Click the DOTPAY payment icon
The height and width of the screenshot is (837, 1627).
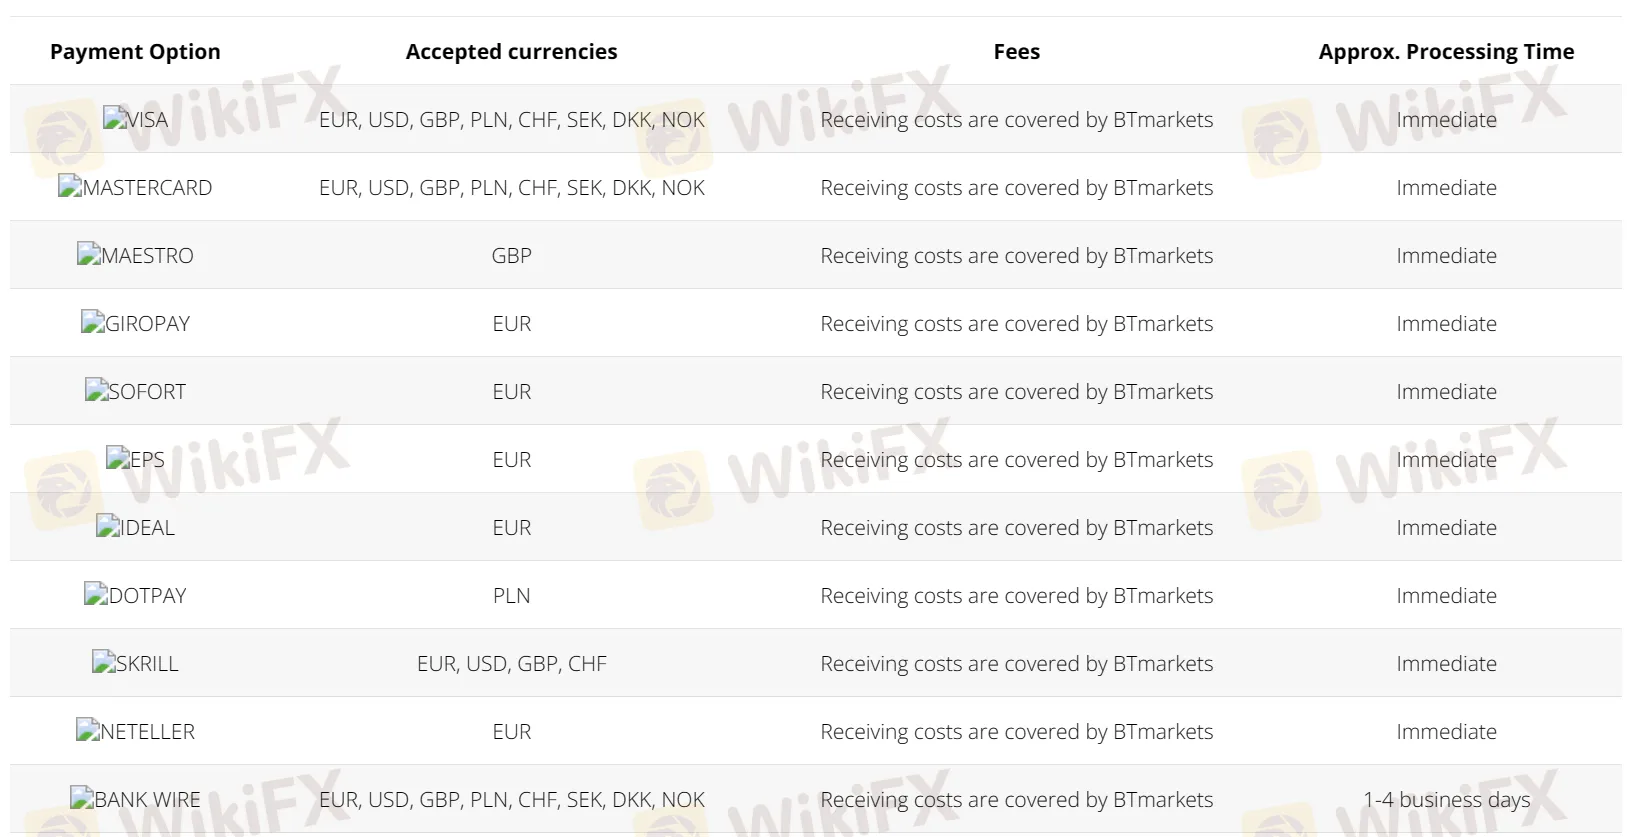click(135, 595)
